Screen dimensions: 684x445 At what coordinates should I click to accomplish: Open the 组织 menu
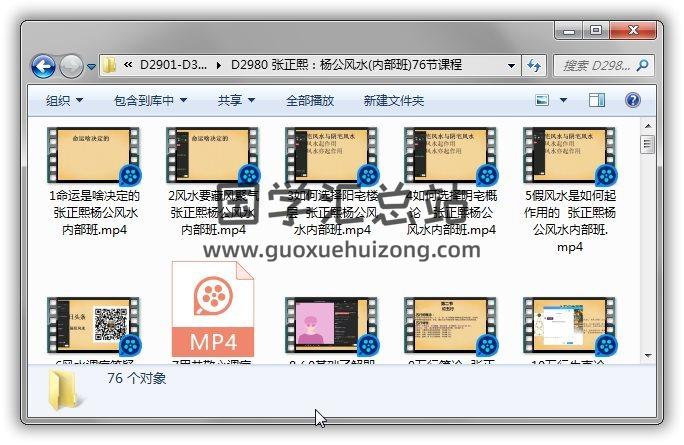(64, 101)
